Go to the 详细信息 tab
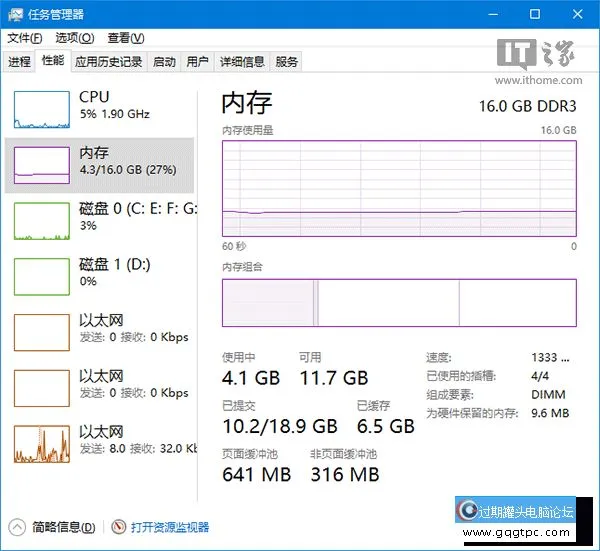 coord(242,62)
